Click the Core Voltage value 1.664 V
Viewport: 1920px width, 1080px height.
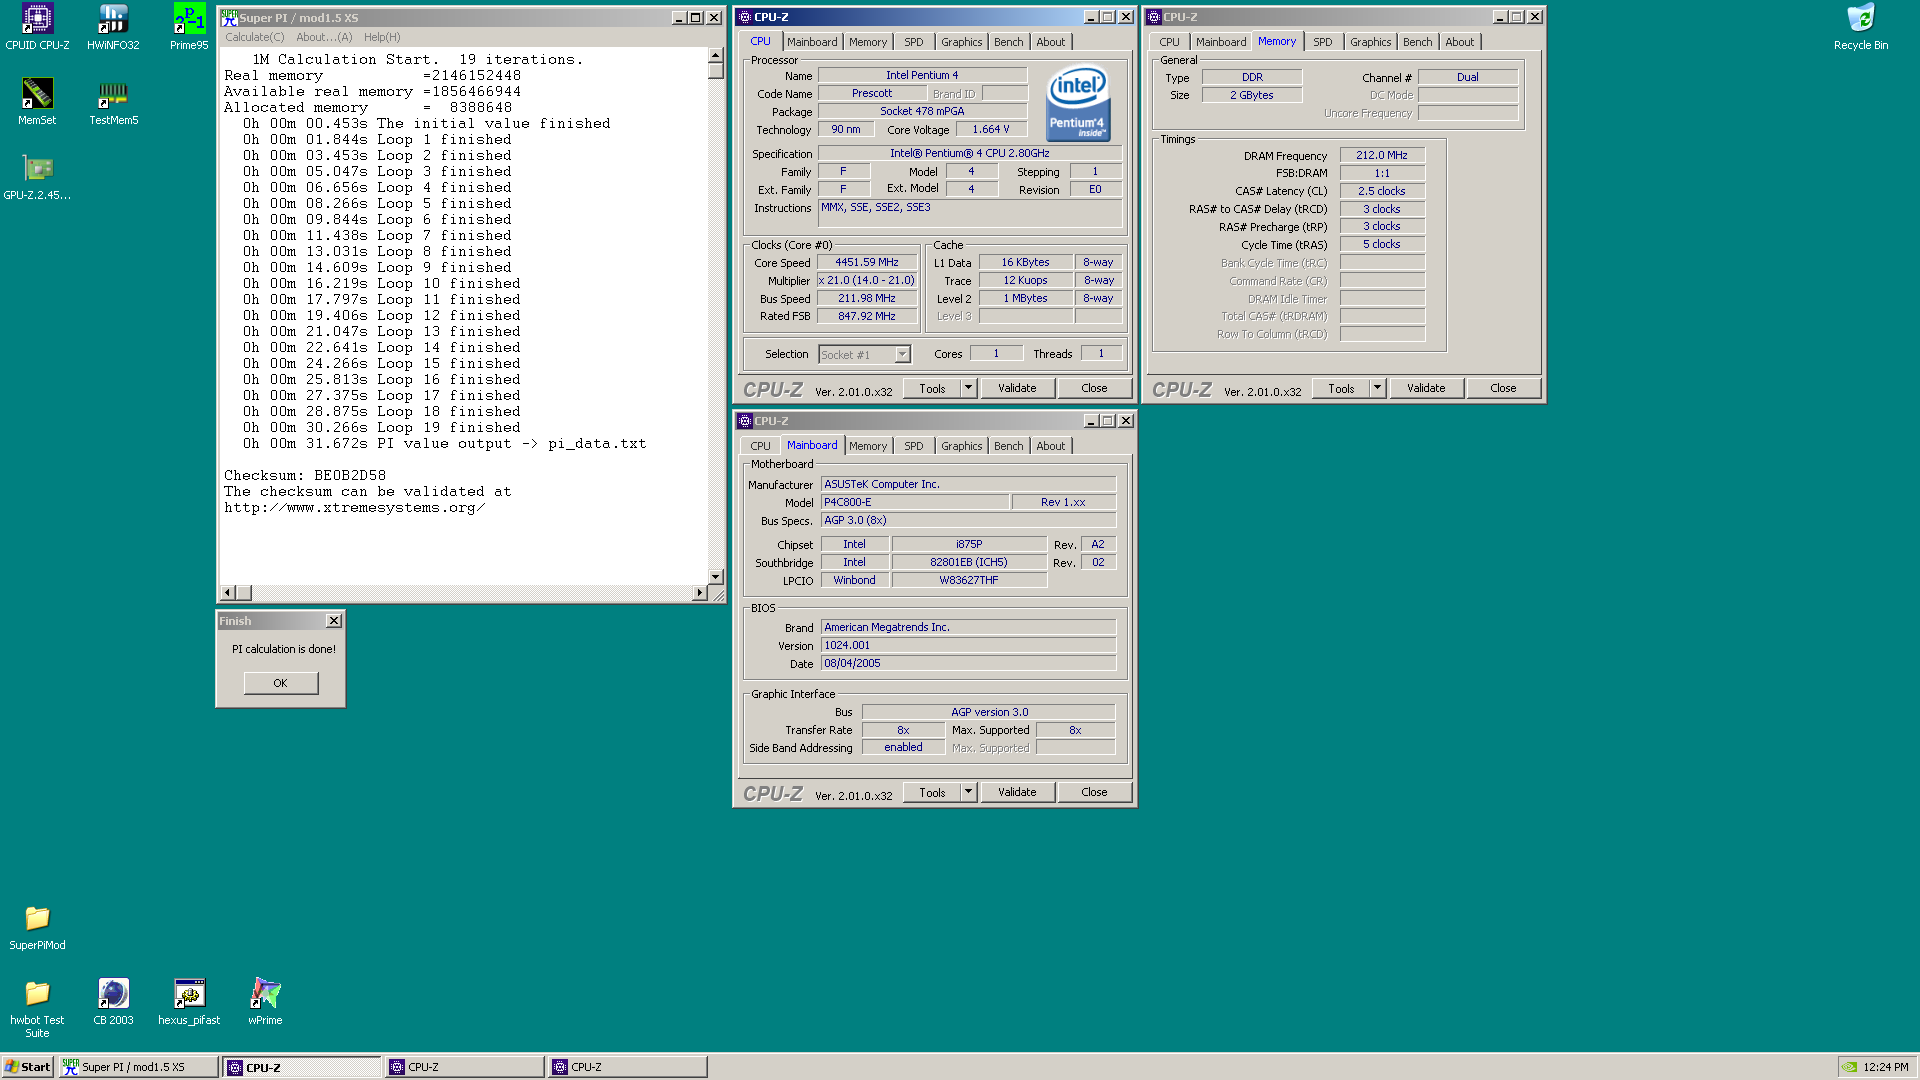pyautogui.click(x=991, y=129)
